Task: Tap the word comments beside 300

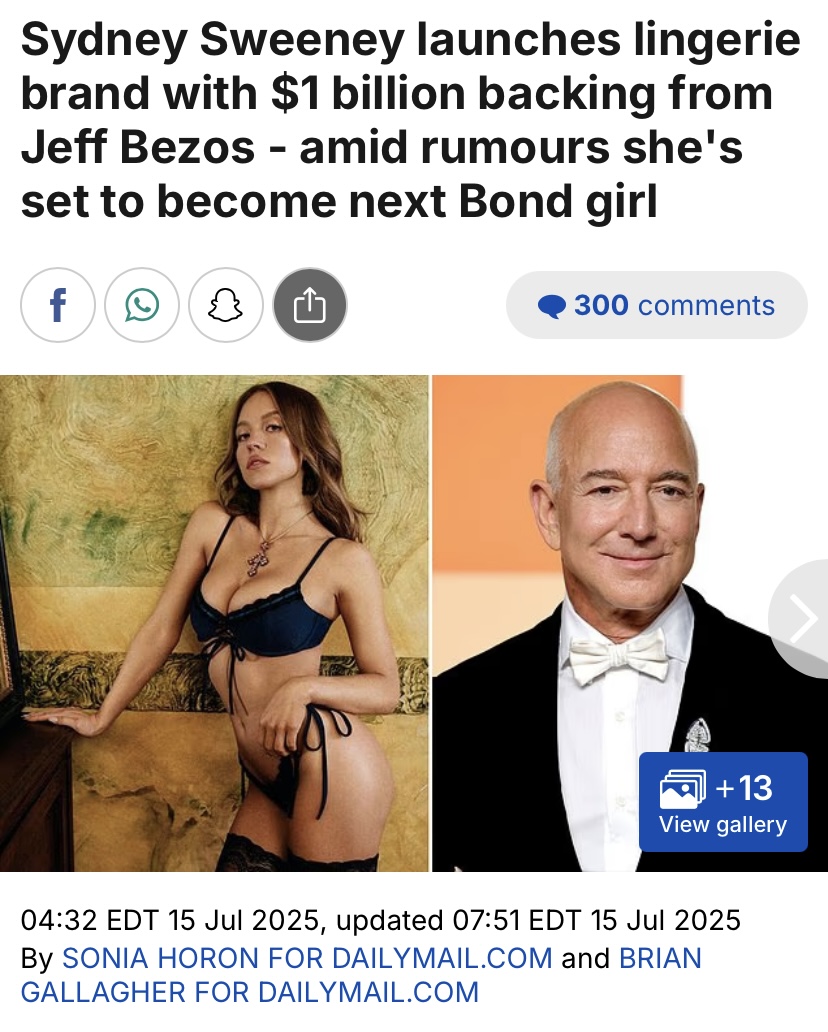Action: 706,305
